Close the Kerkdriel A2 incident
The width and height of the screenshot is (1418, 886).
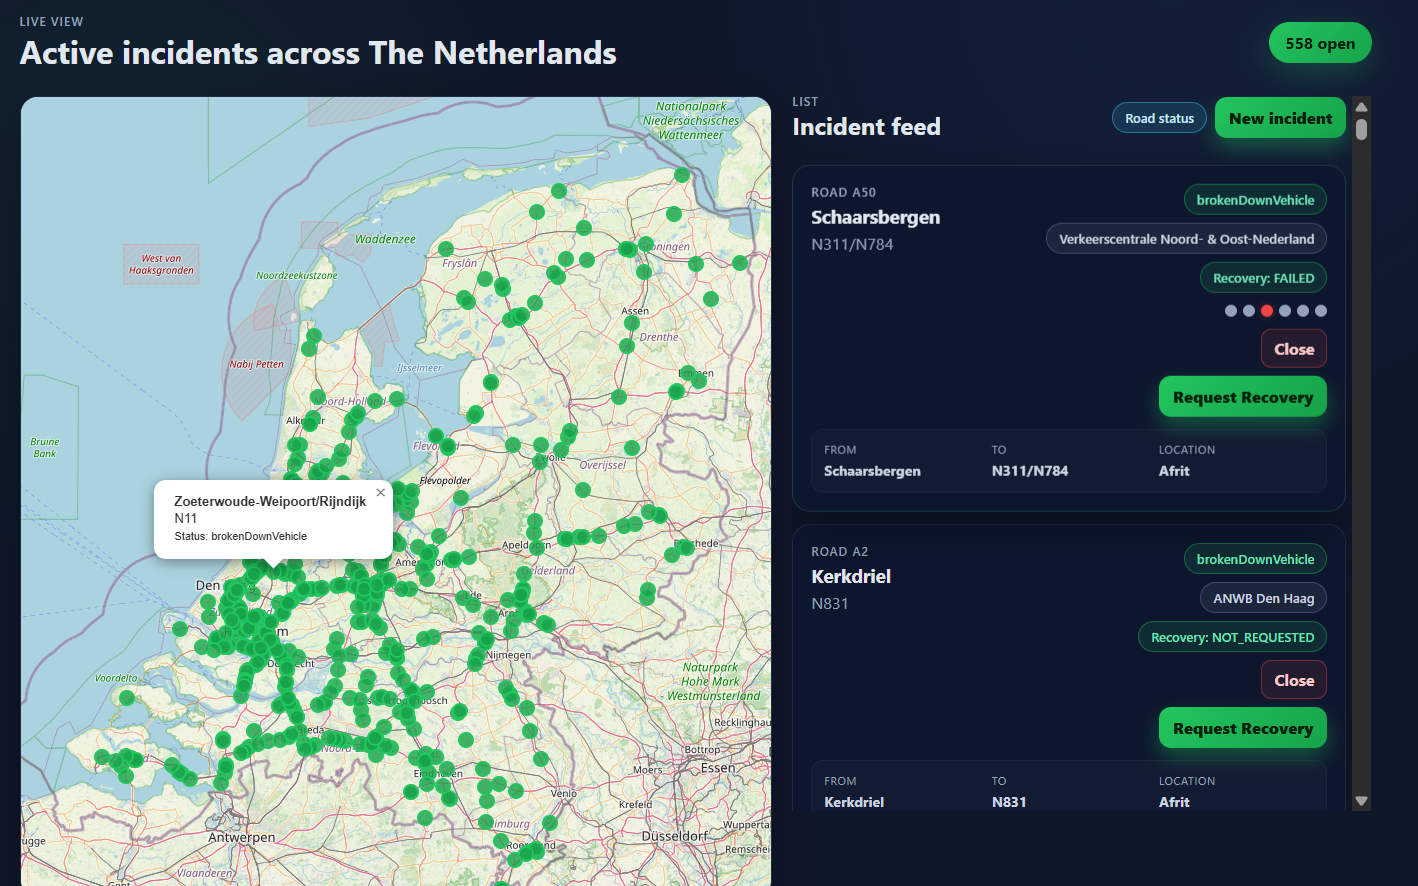1293,680
